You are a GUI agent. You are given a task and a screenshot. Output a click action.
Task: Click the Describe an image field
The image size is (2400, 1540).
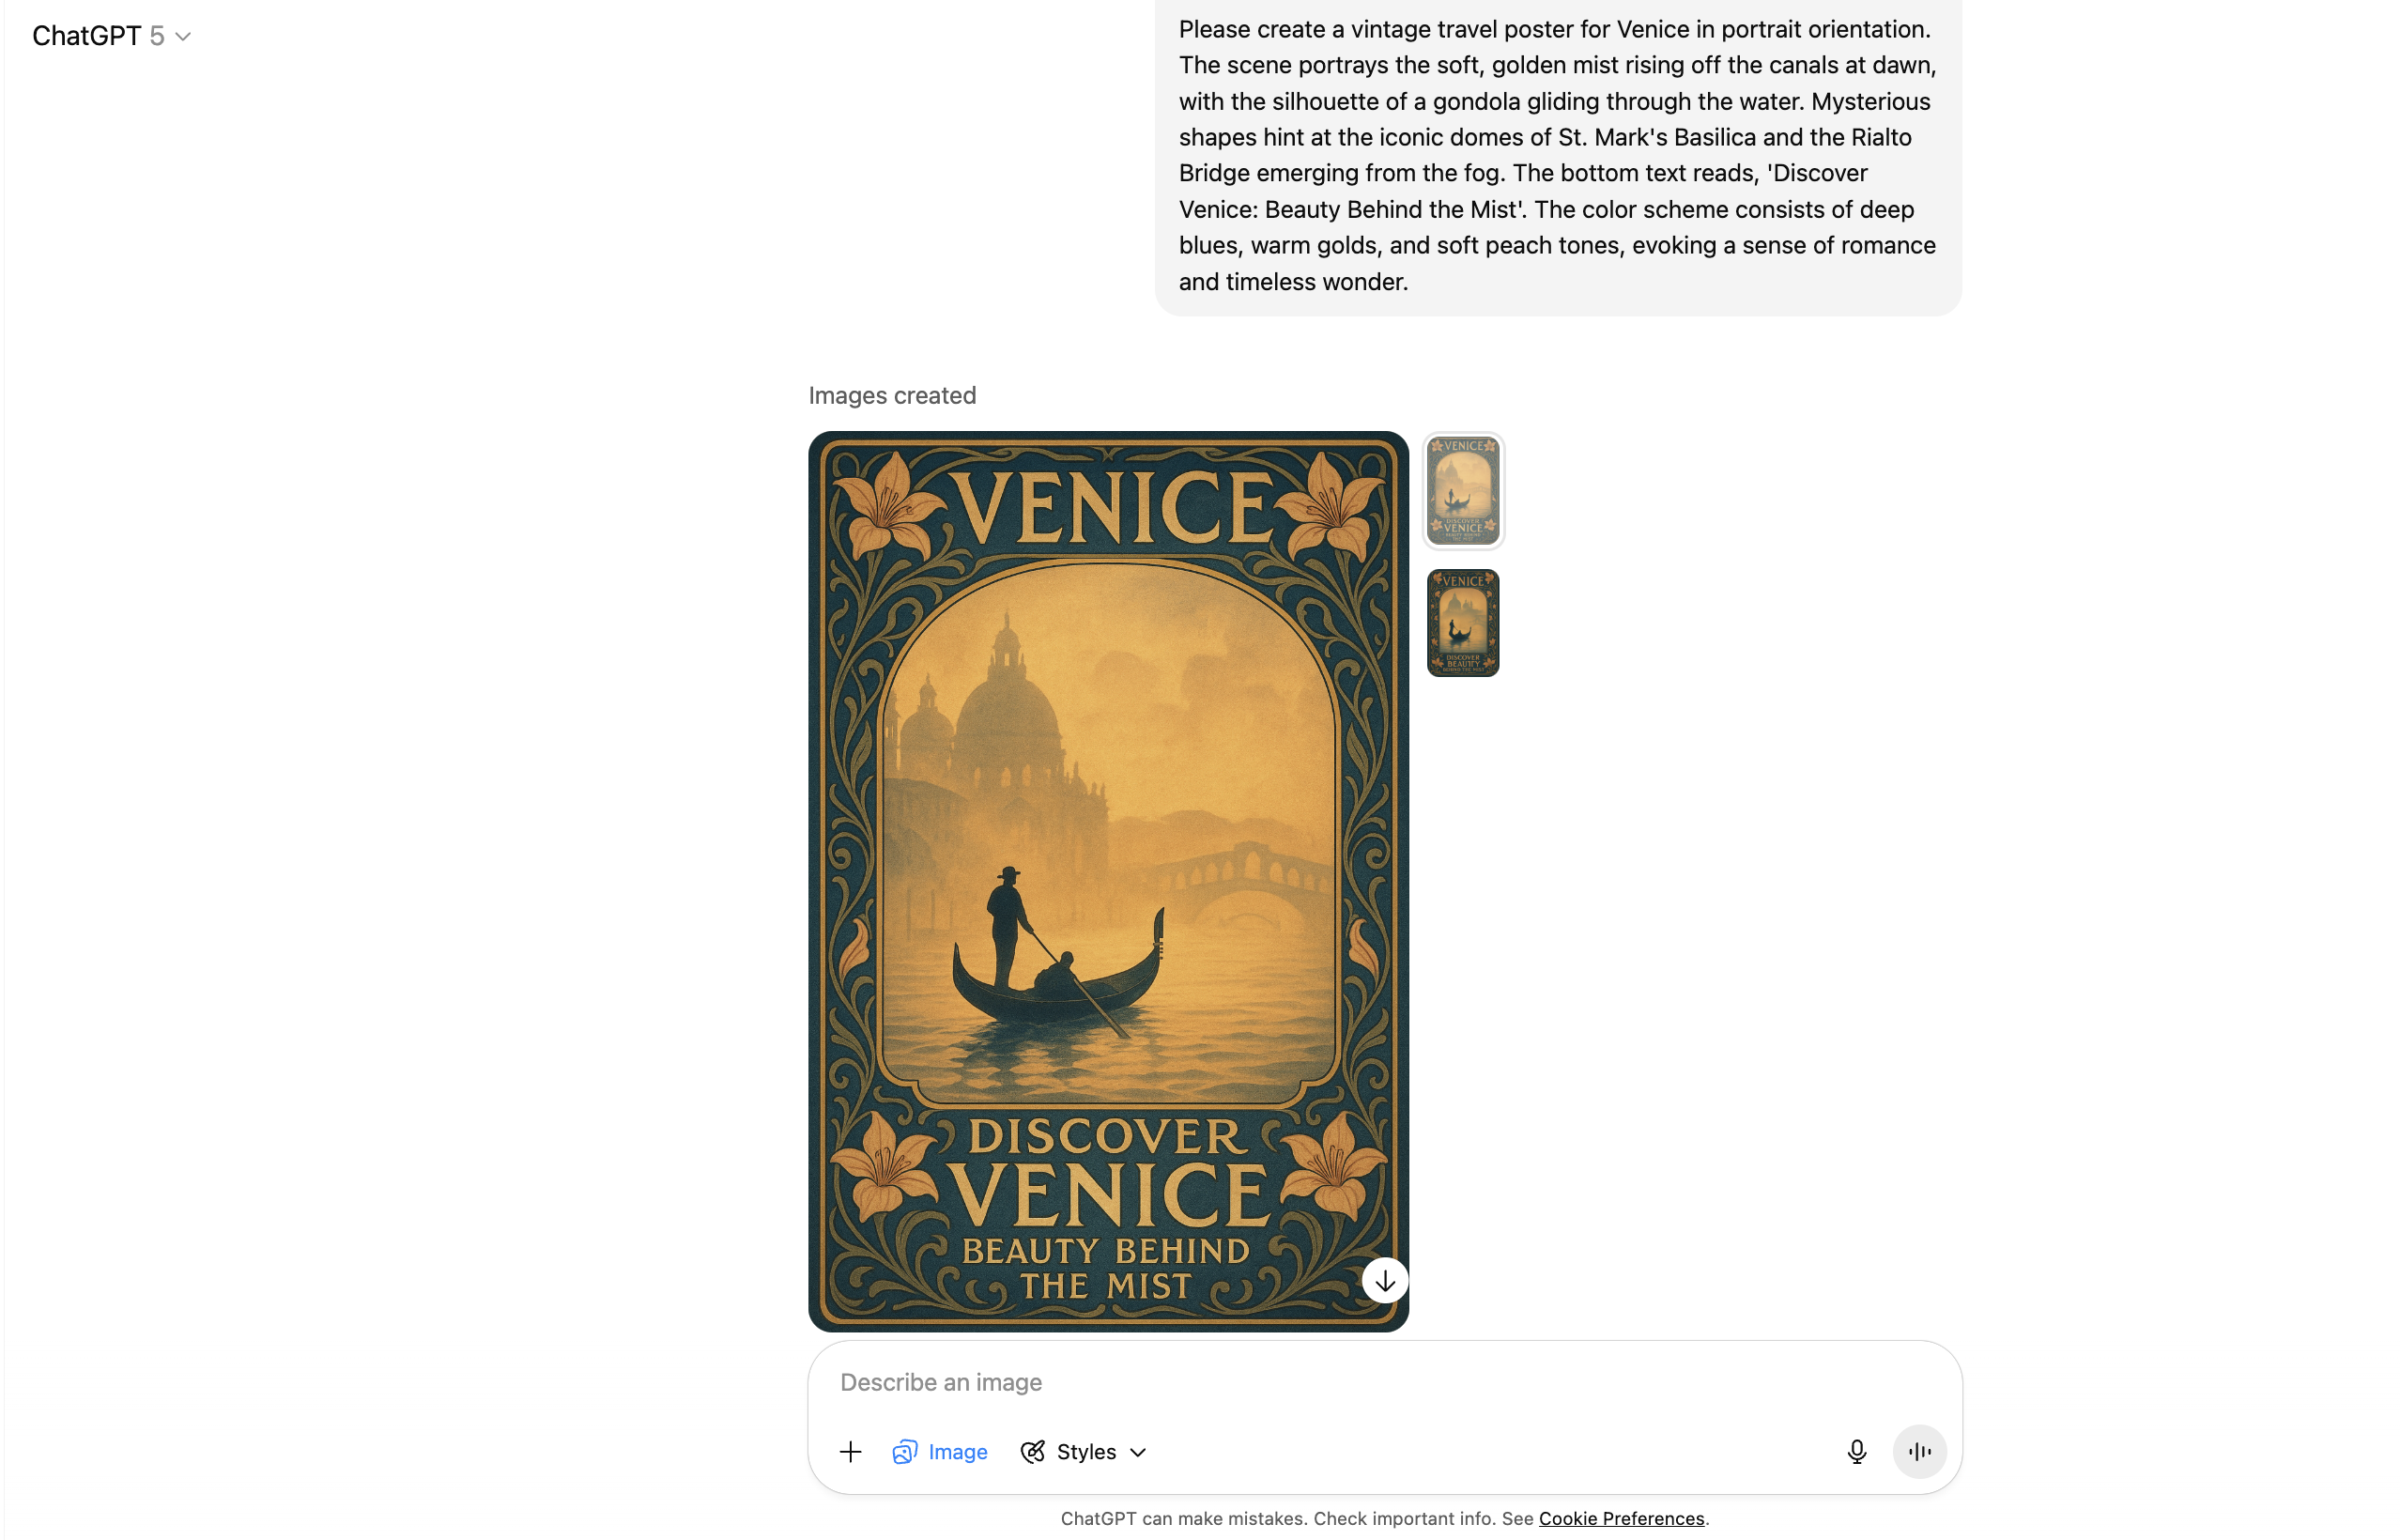[x=1384, y=1382]
